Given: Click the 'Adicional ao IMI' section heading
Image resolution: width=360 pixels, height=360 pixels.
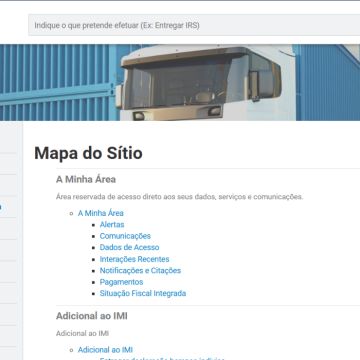Looking at the screenshot, I should 92,316.
